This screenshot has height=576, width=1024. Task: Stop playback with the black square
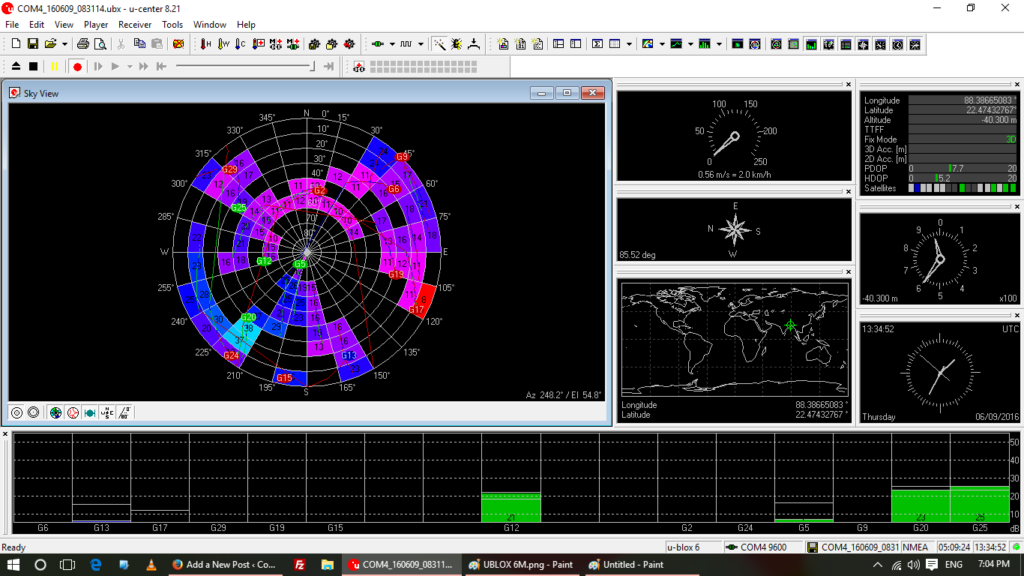33,66
